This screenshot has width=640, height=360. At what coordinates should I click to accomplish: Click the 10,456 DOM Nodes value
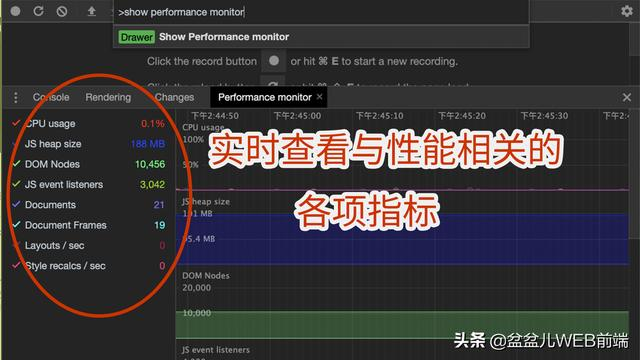150,164
